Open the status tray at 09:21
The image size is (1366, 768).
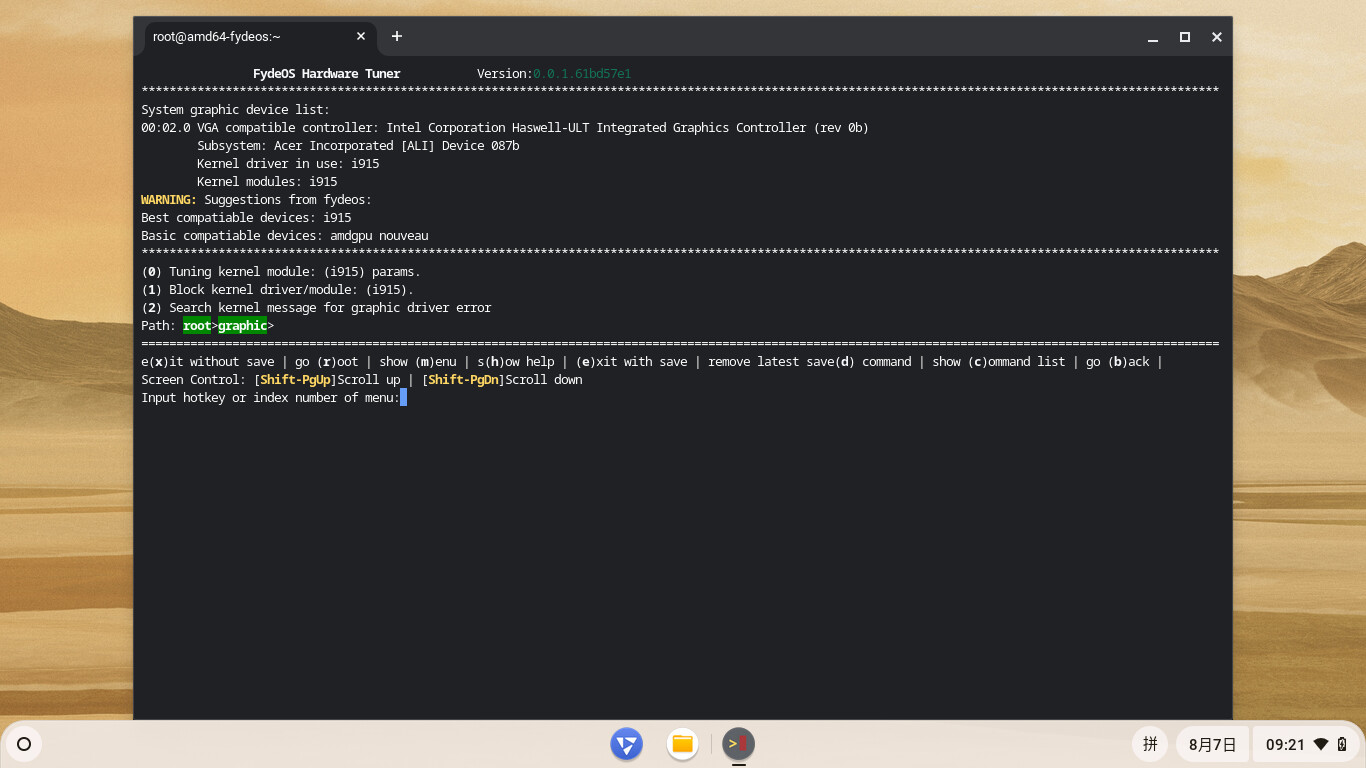(1307, 744)
